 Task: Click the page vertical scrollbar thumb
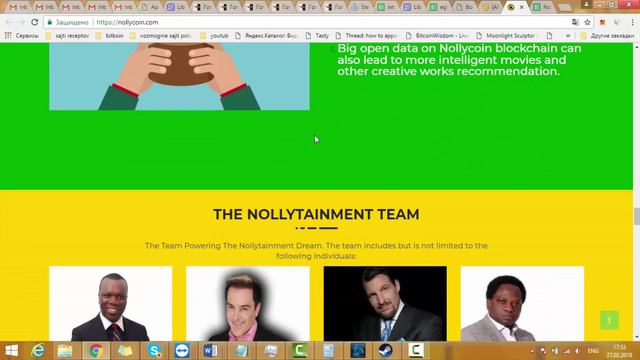tap(636, 216)
